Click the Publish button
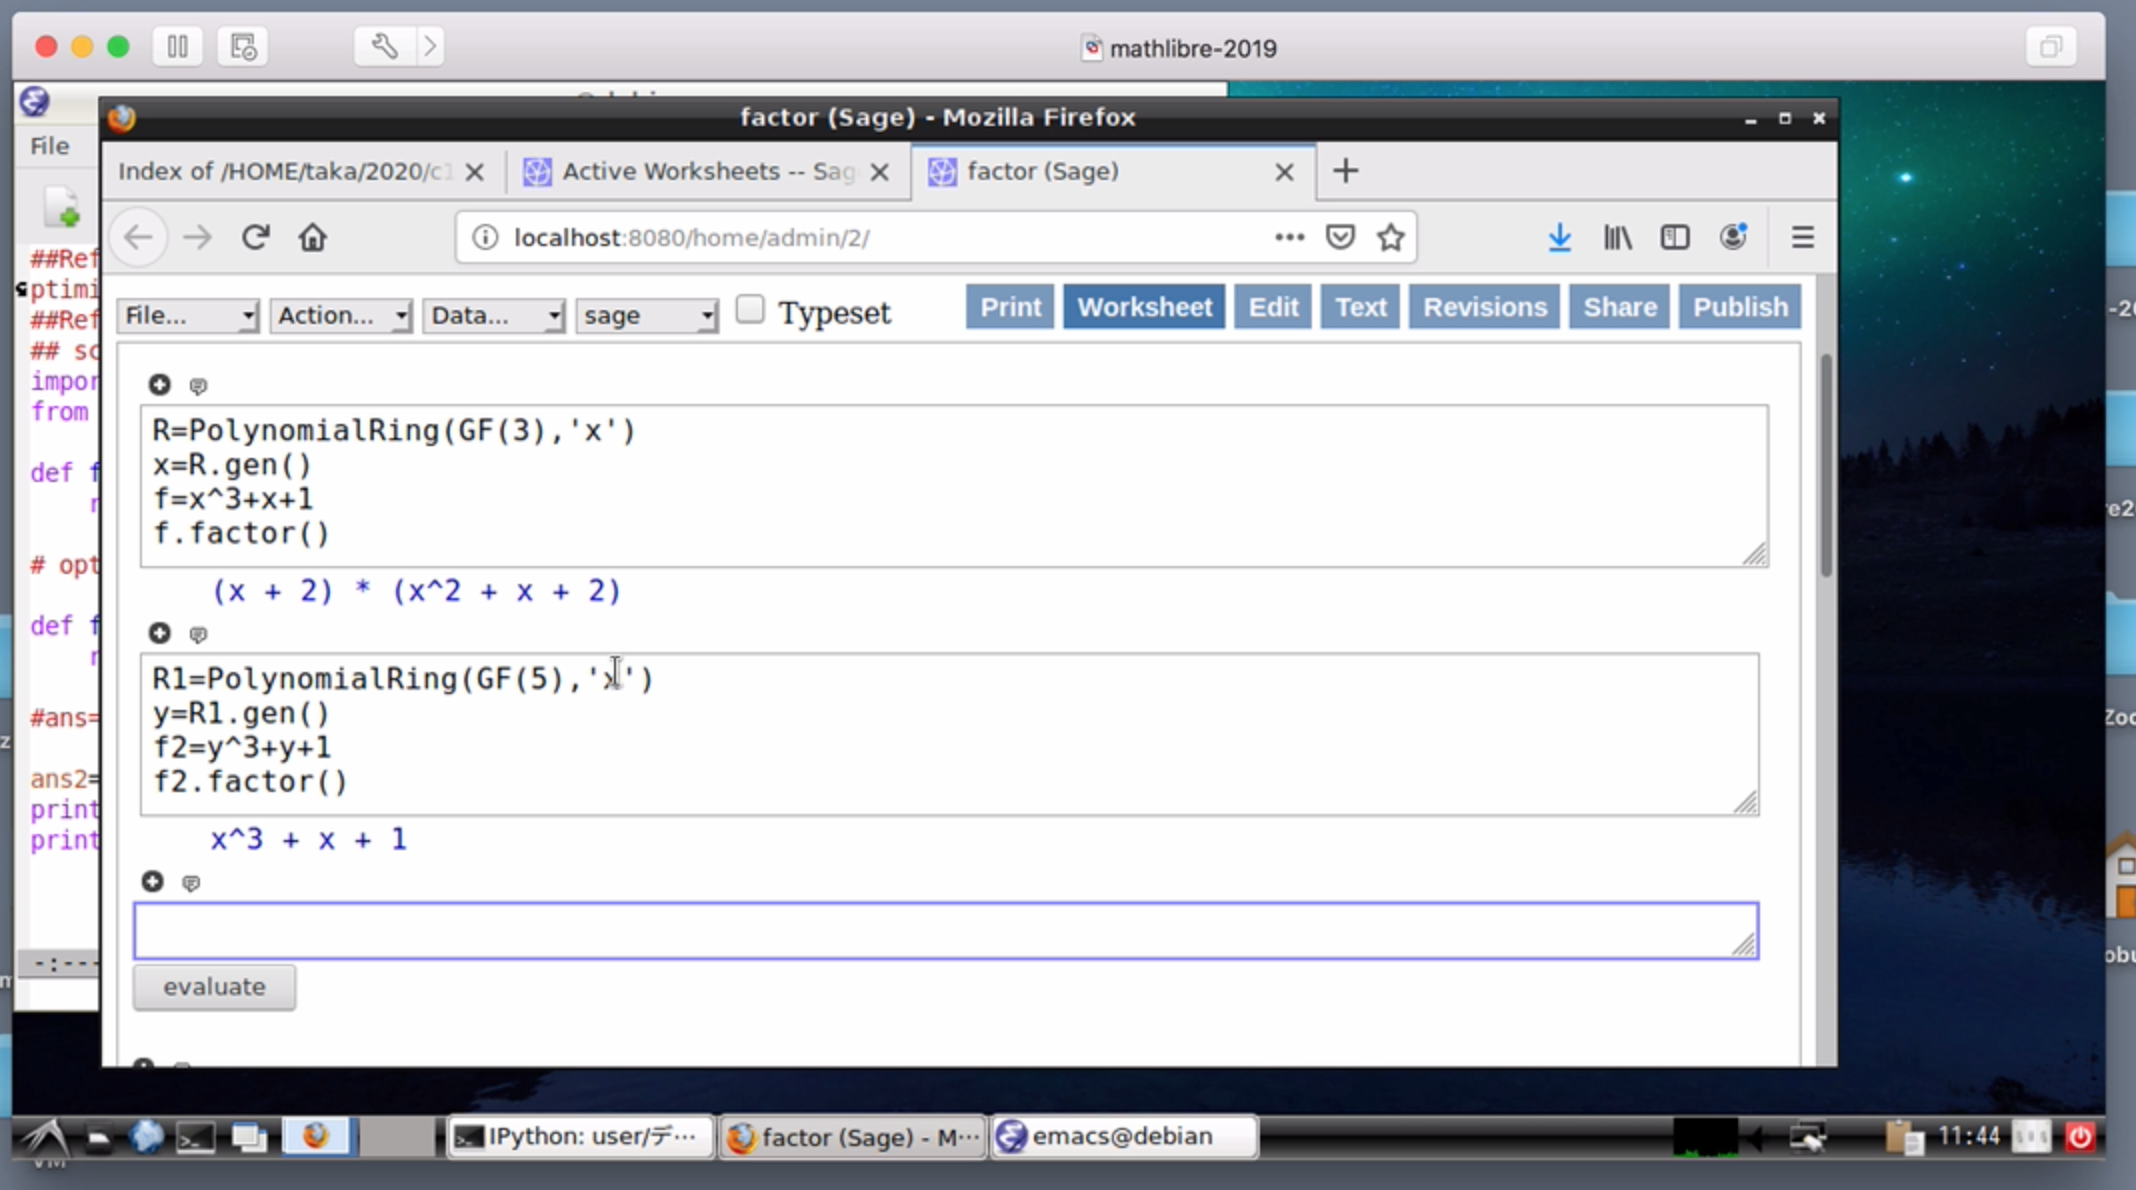The image size is (2136, 1190). tap(1740, 307)
